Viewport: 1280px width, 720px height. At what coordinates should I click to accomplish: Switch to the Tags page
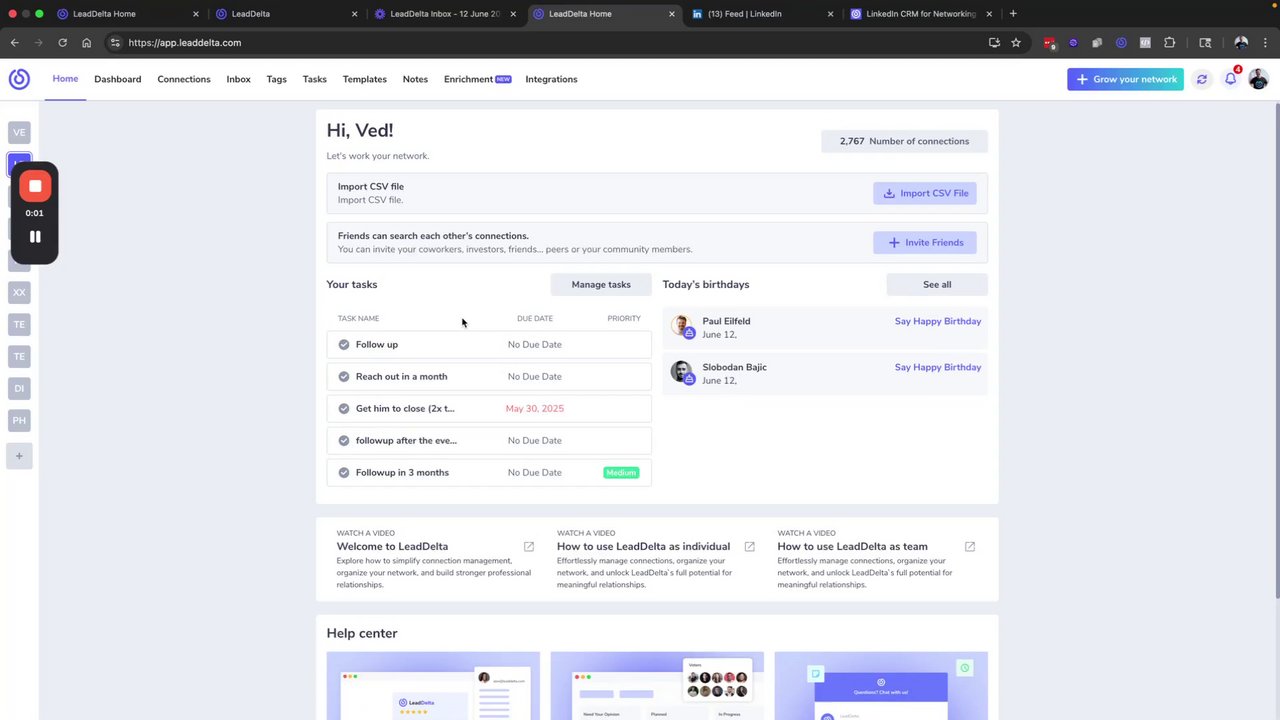coord(277,79)
